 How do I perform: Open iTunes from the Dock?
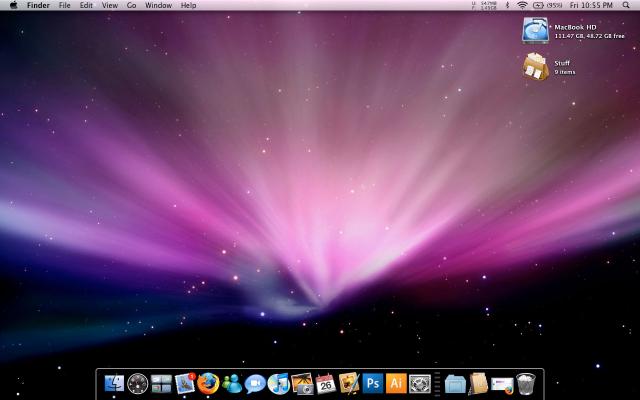(279, 384)
